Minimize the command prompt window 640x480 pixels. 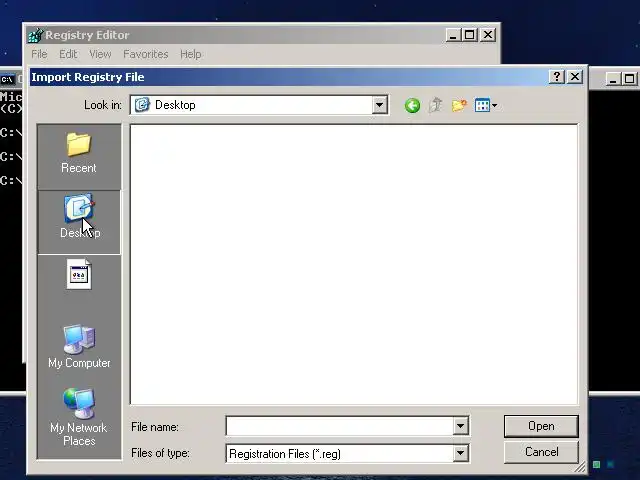click(613, 79)
